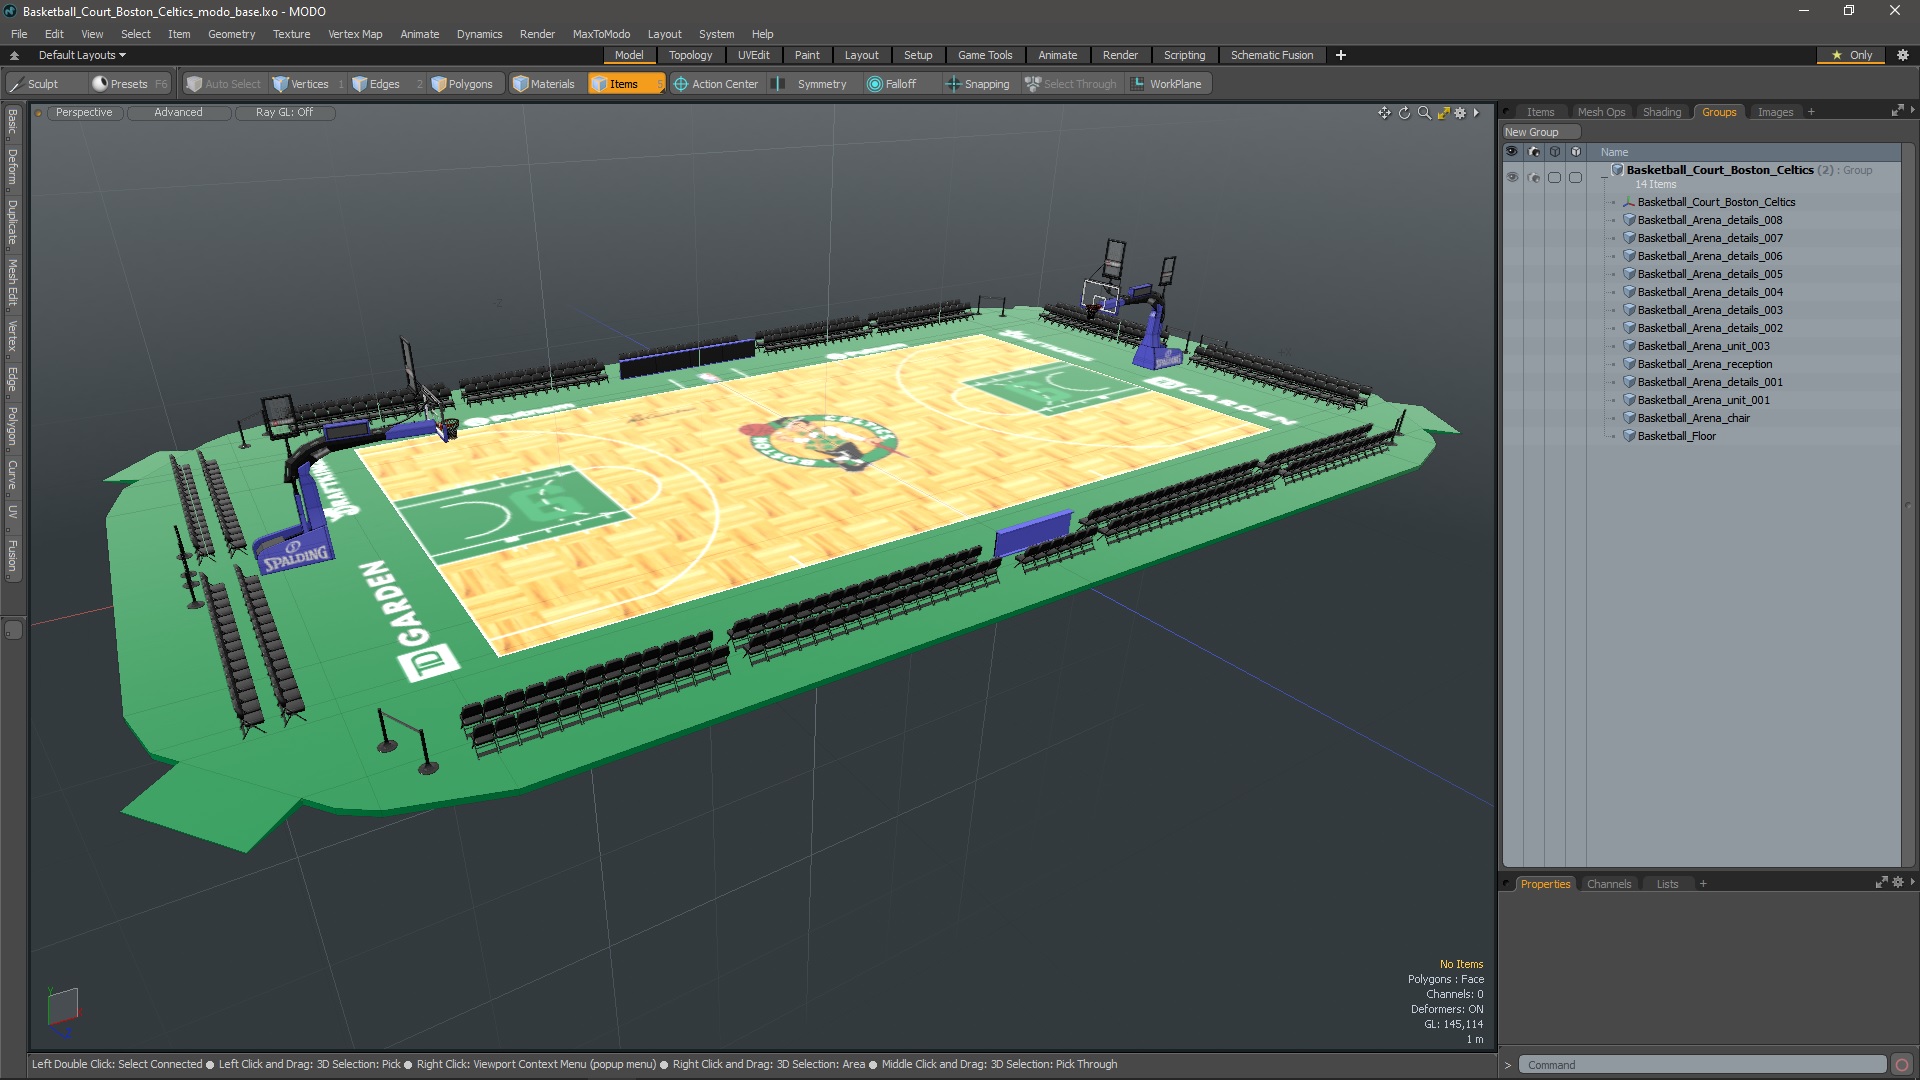
Task: Click the viewport pan/move icon
Action: coord(1384,113)
